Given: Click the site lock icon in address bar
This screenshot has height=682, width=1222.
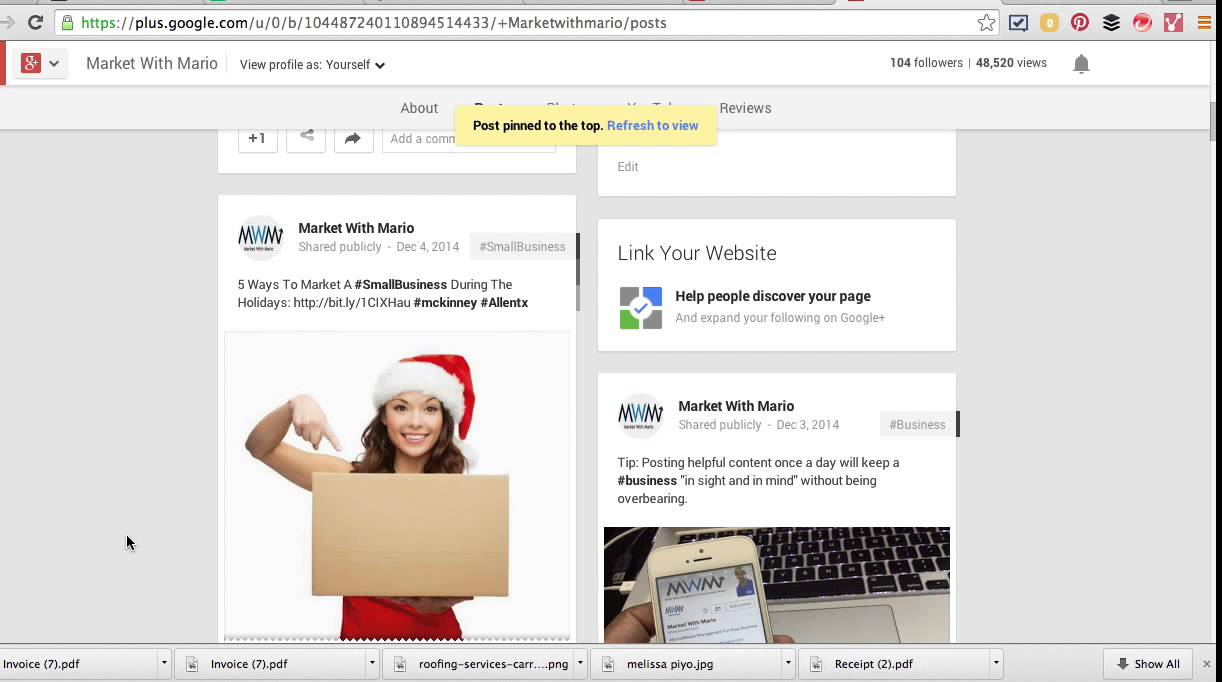Looking at the screenshot, I should pos(67,22).
